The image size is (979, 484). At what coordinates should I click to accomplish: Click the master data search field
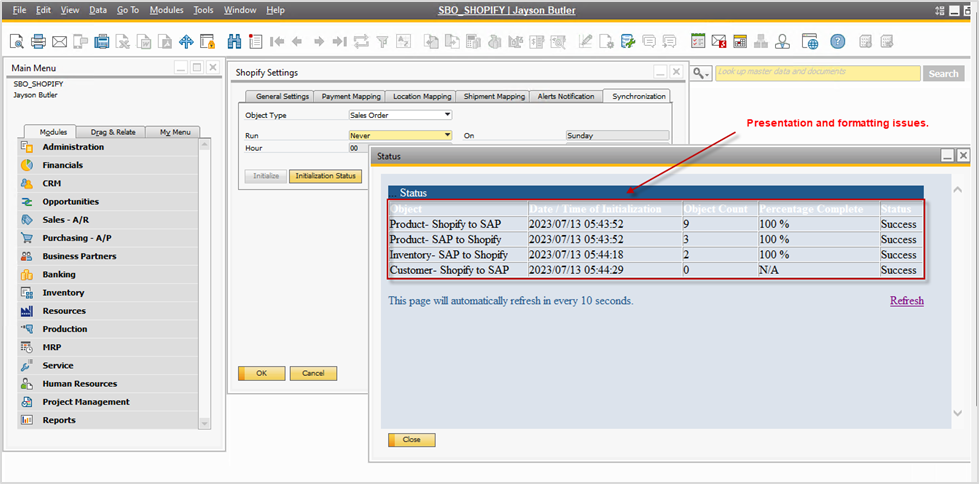click(x=816, y=73)
